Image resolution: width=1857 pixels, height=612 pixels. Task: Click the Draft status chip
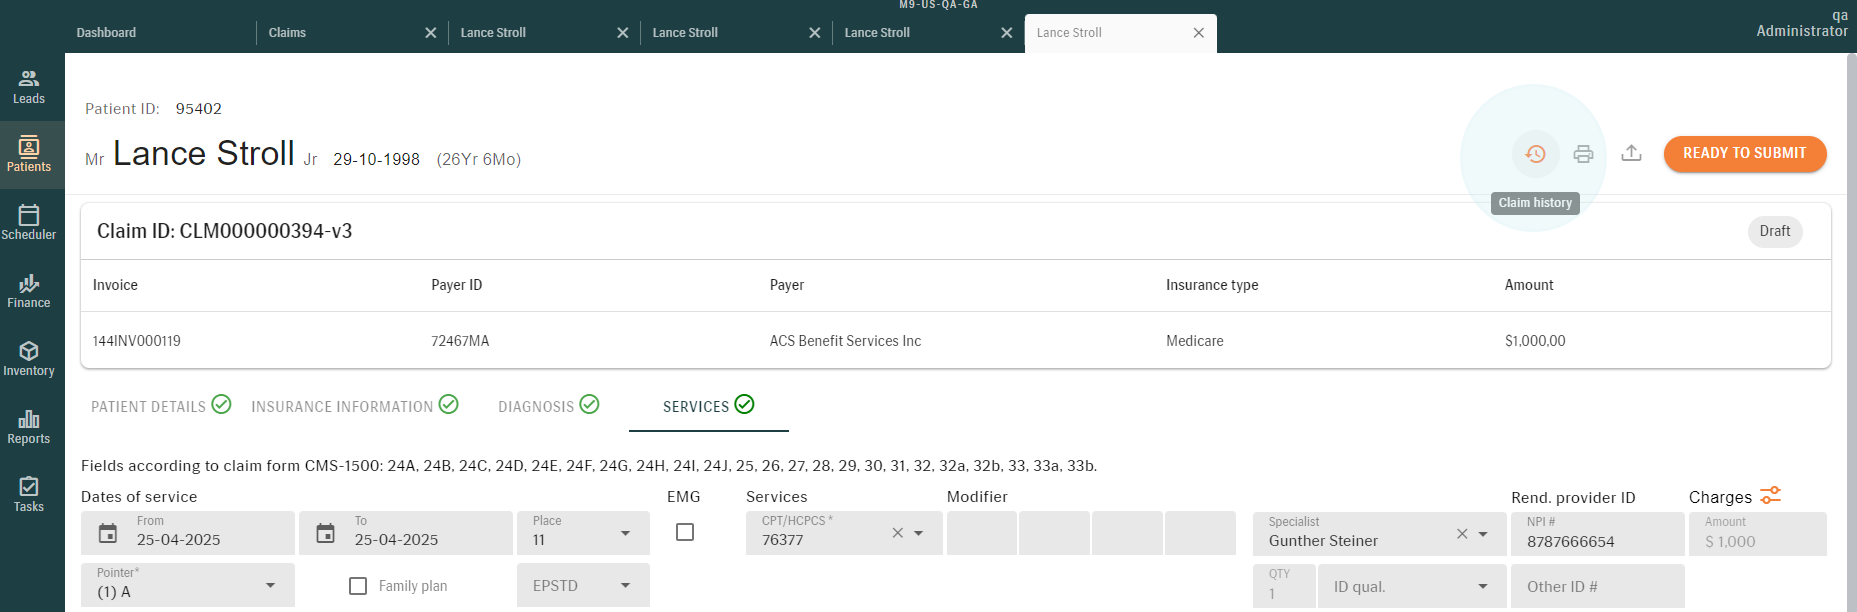[x=1775, y=231]
